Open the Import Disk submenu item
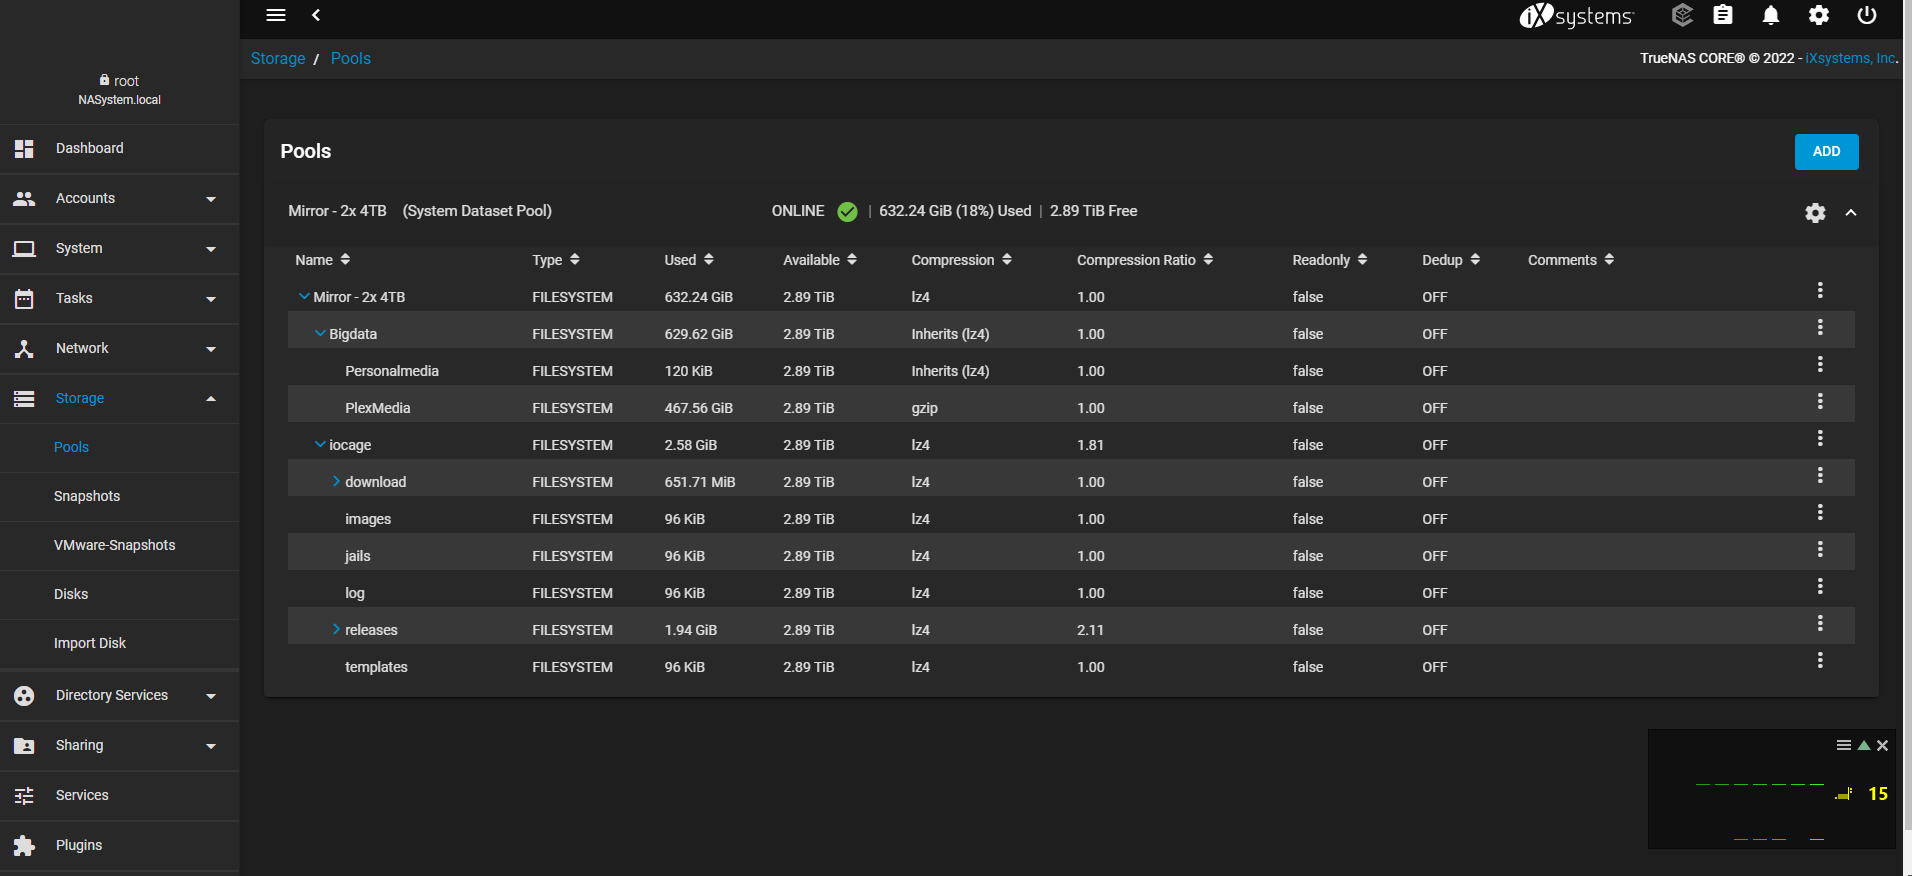Image resolution: width=1912 pixels, height=876 pixels. click(120, 643)
